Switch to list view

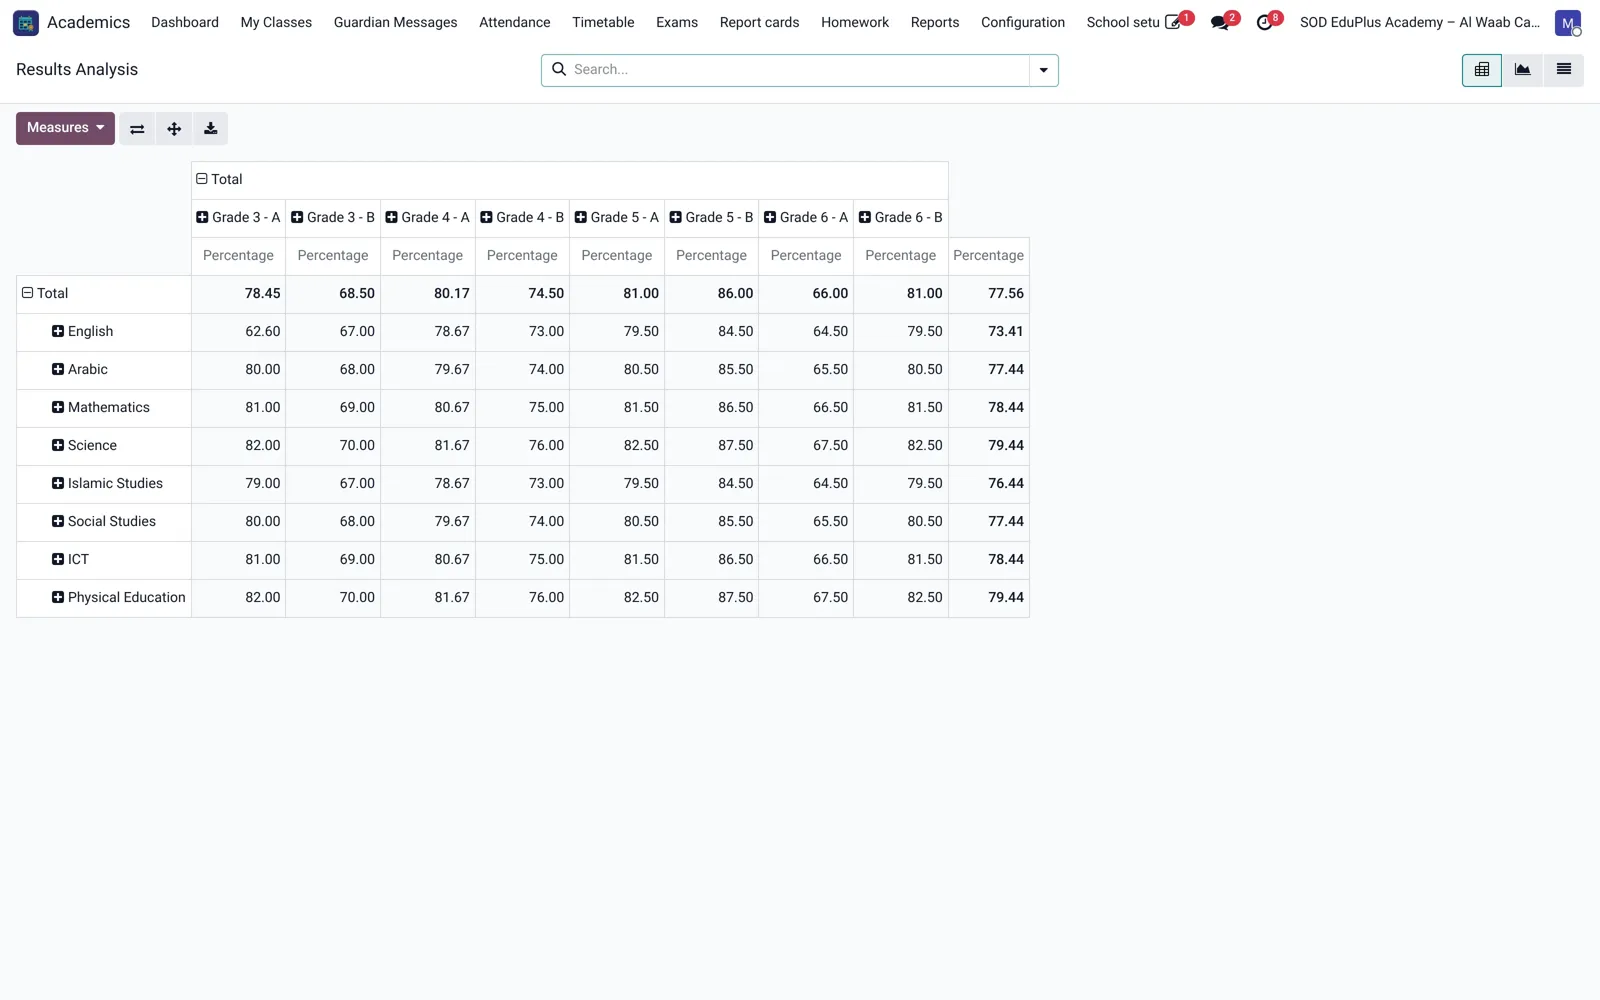point(1564,70)
